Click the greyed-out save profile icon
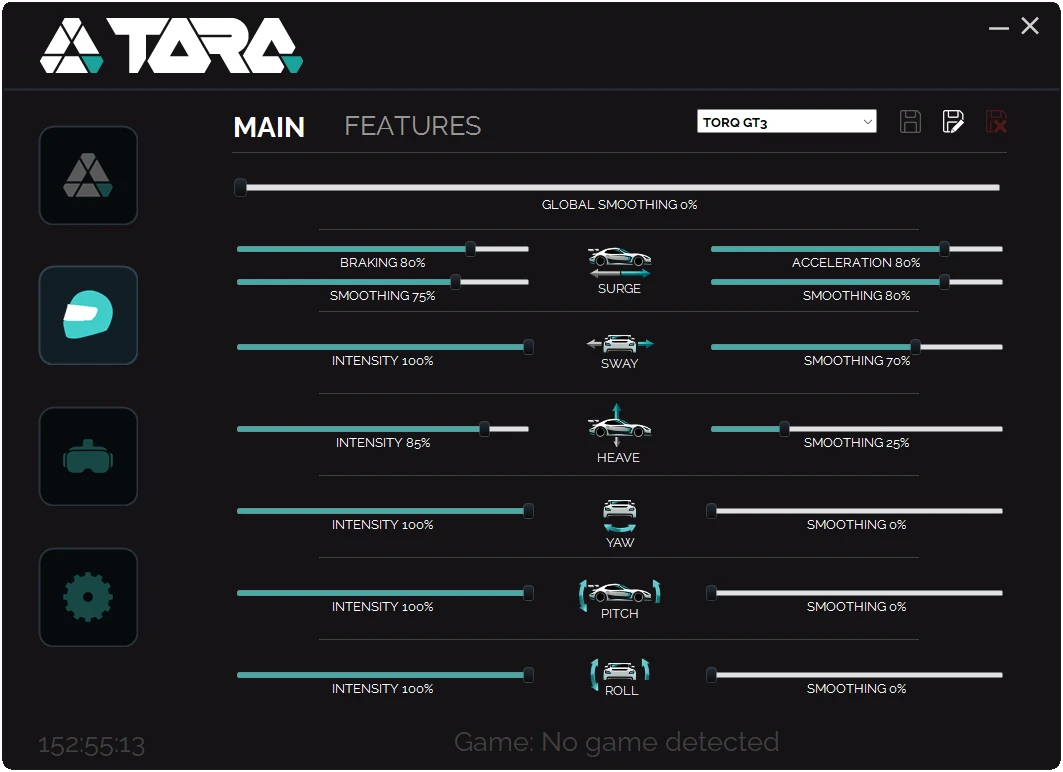The width and height of the screenshot is (1063, 772). (910, 122)
